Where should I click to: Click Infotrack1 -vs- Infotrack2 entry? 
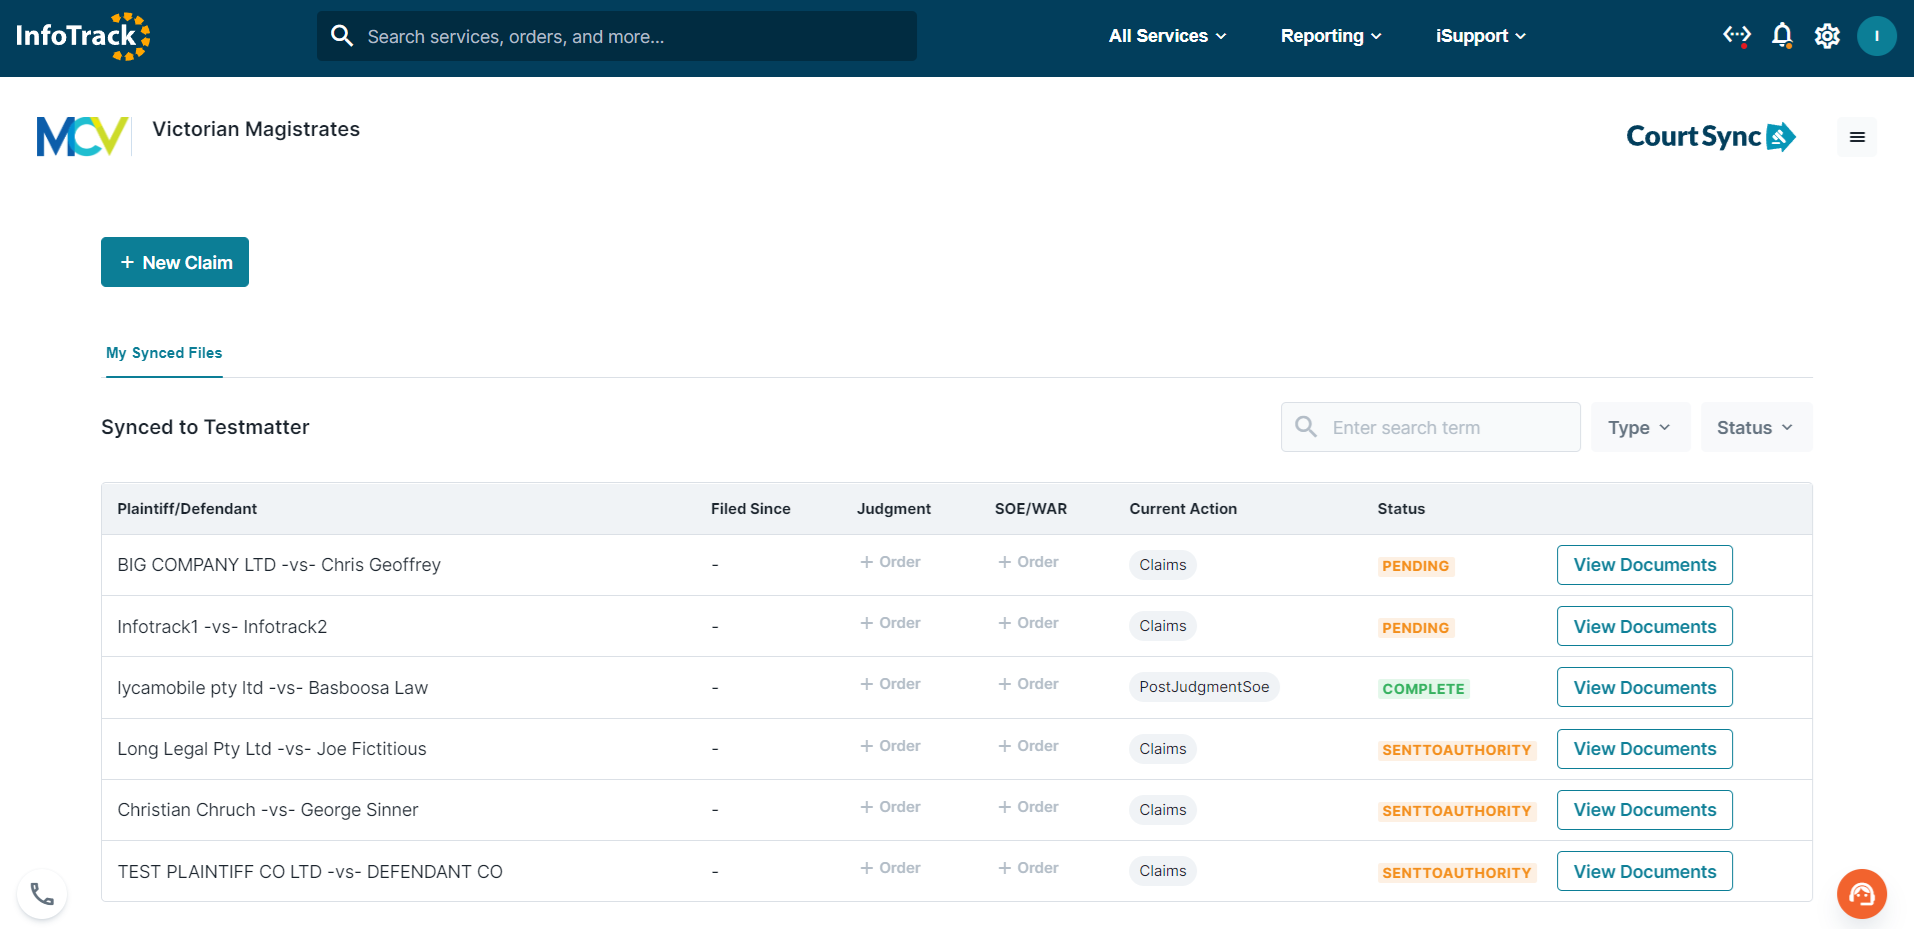222,627
